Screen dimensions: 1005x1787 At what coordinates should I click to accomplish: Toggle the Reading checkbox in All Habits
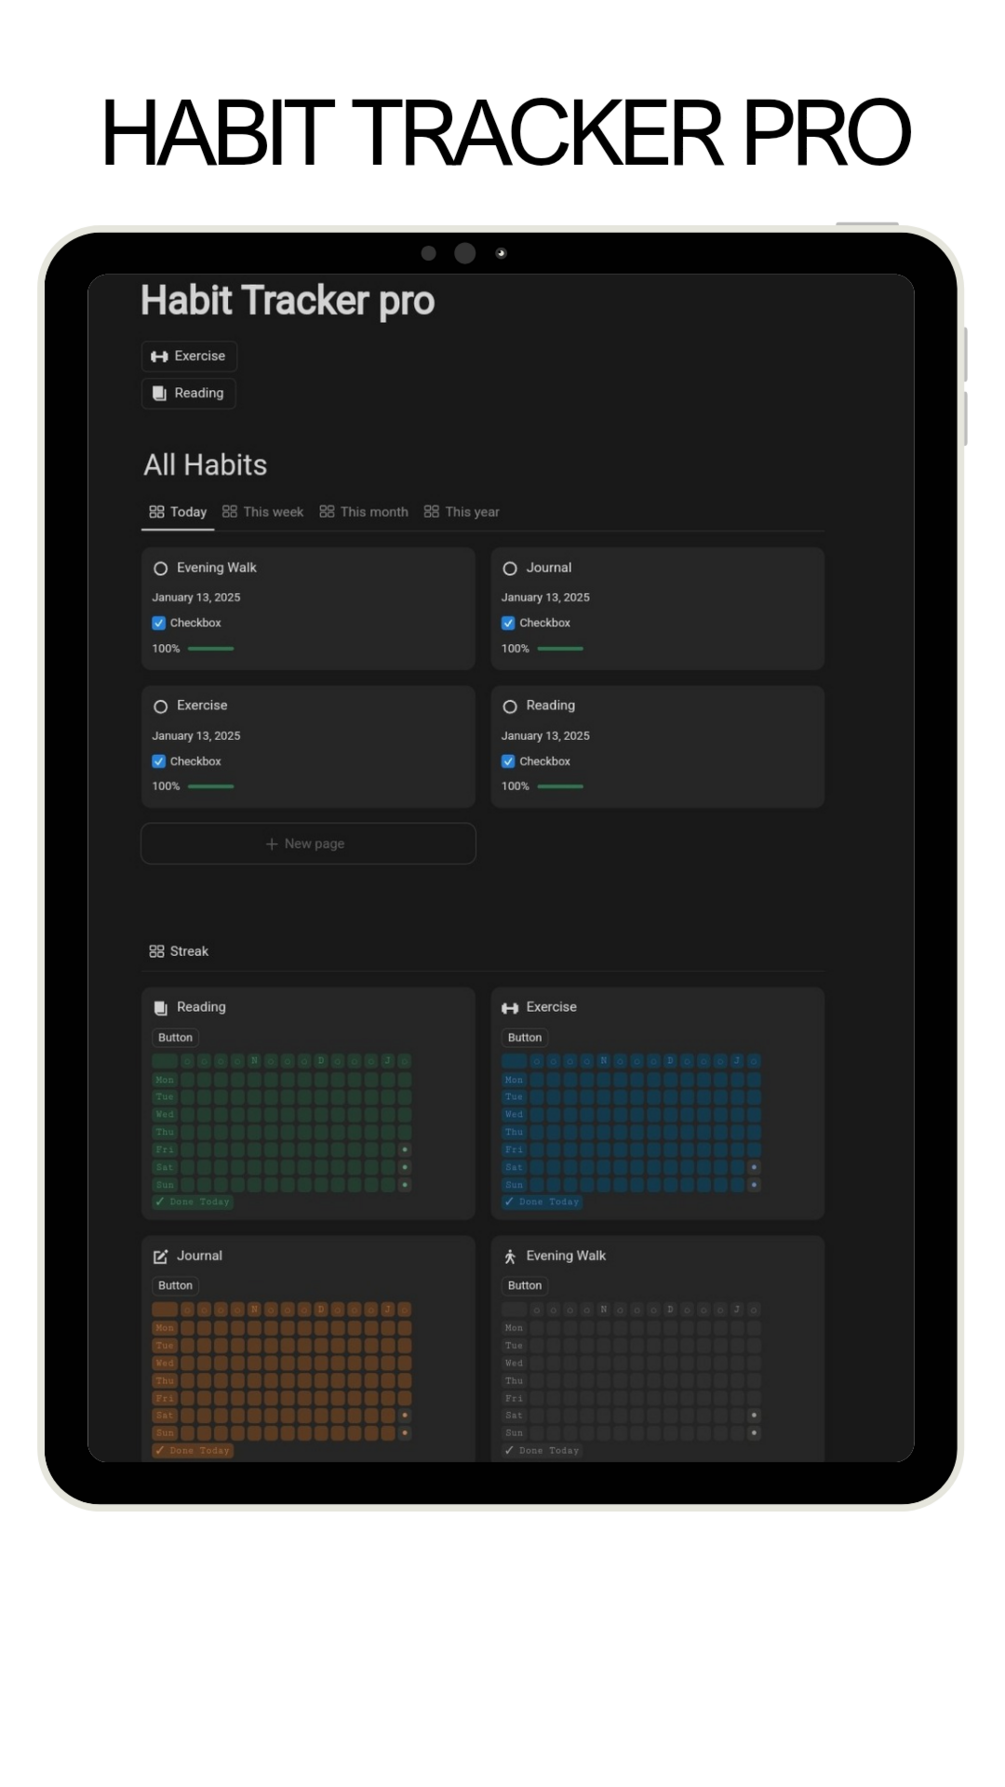508,761
